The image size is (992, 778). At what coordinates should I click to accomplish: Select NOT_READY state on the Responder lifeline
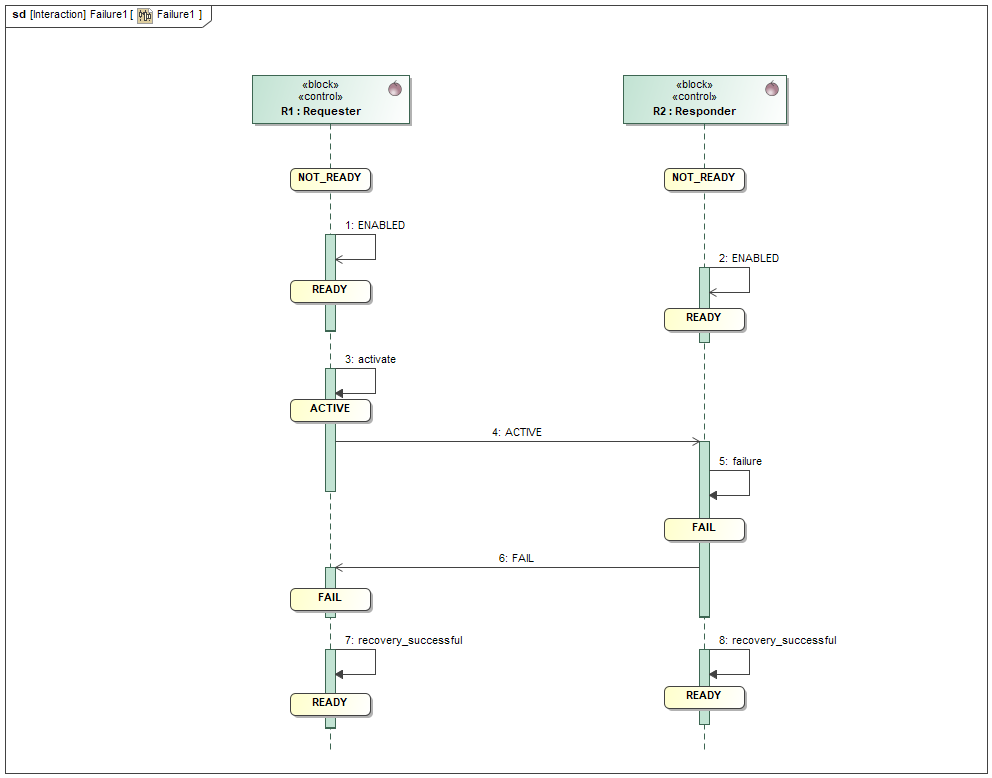coord(704,179)
